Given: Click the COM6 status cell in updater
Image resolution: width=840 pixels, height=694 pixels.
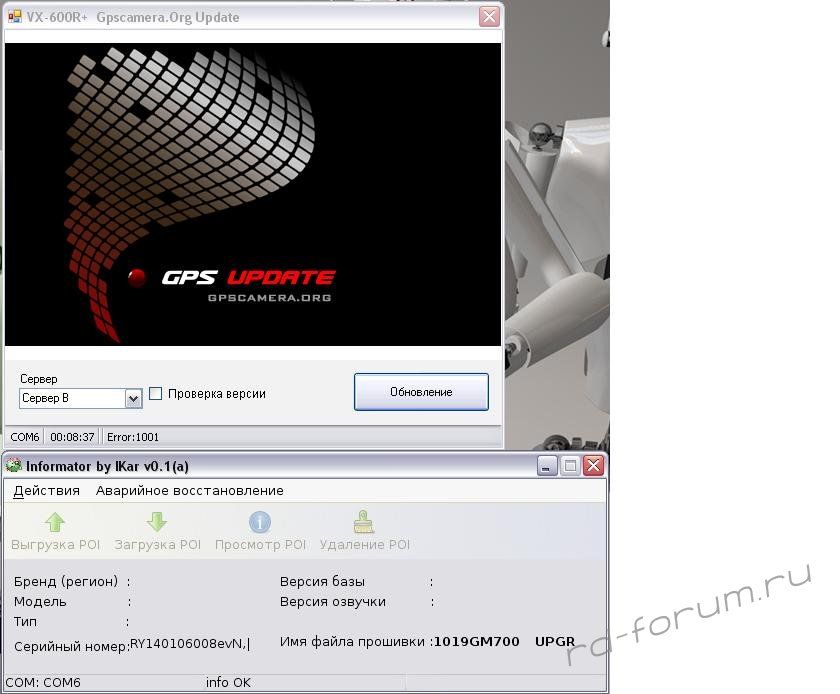Looking at the screenshot, I should [25, 437].
